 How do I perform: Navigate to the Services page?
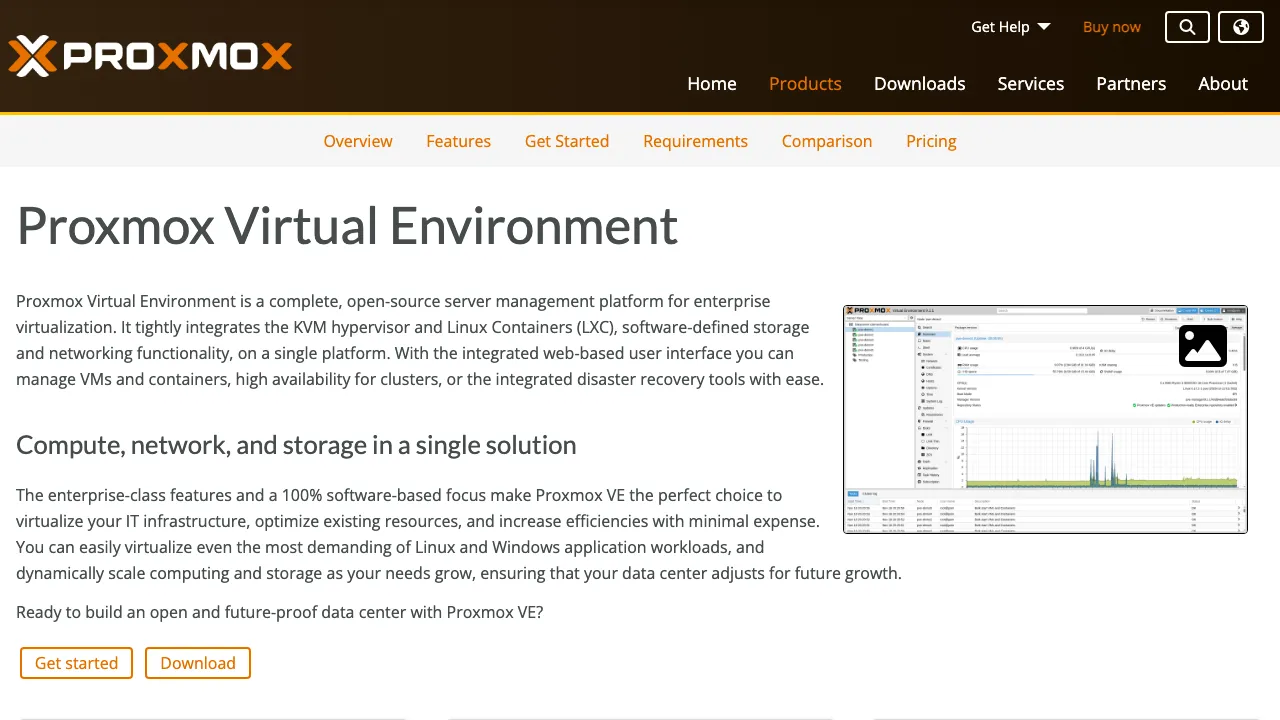point(1031,84)
